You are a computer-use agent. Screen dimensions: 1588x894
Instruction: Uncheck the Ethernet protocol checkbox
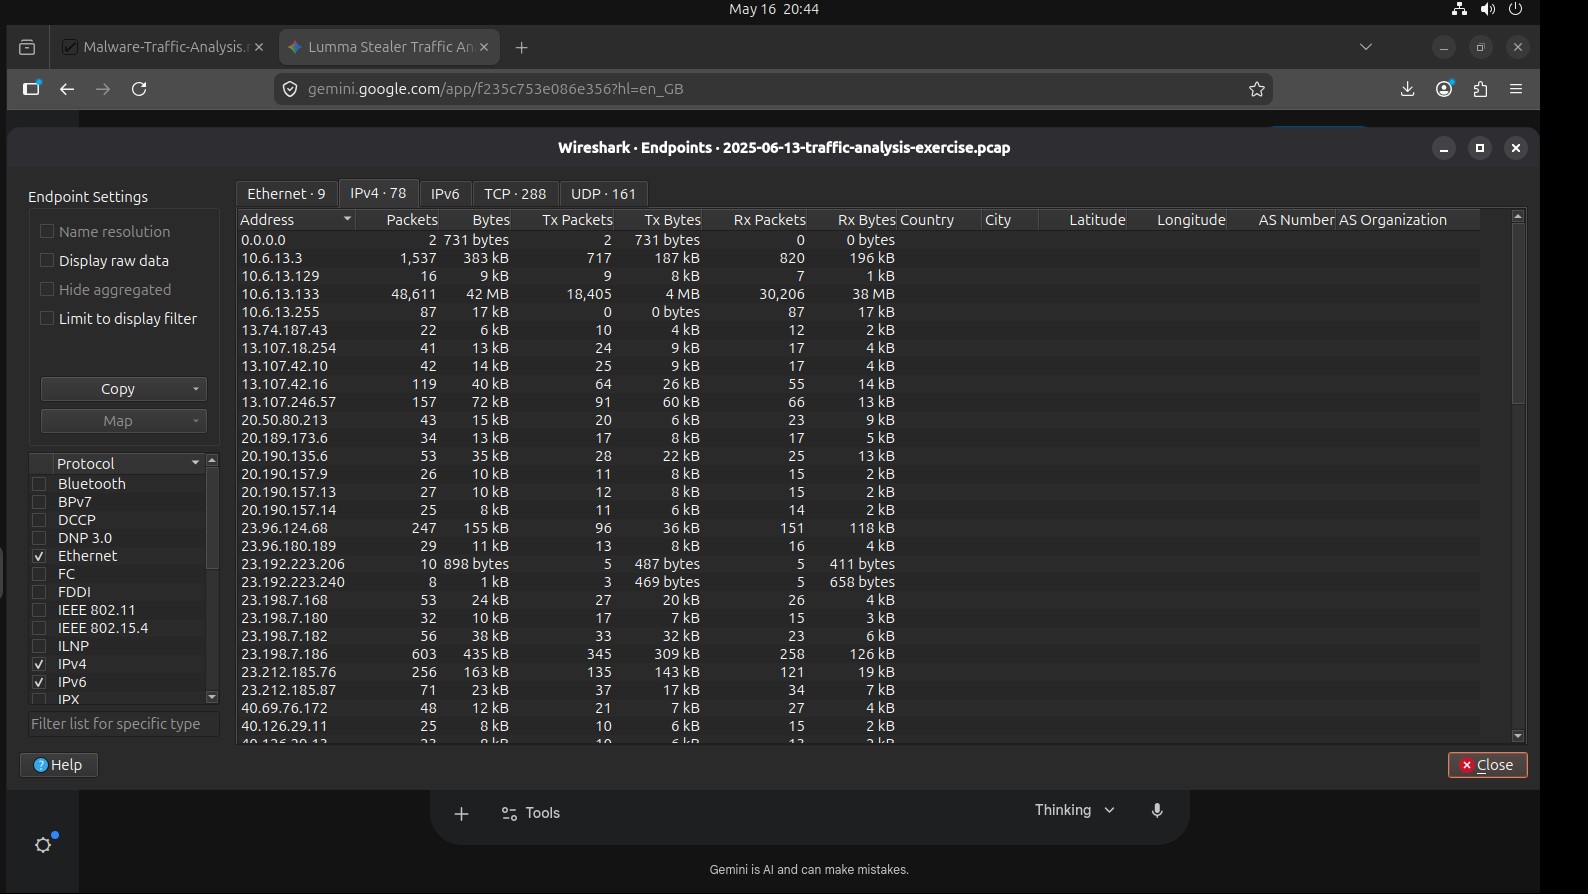pos(40,556)
